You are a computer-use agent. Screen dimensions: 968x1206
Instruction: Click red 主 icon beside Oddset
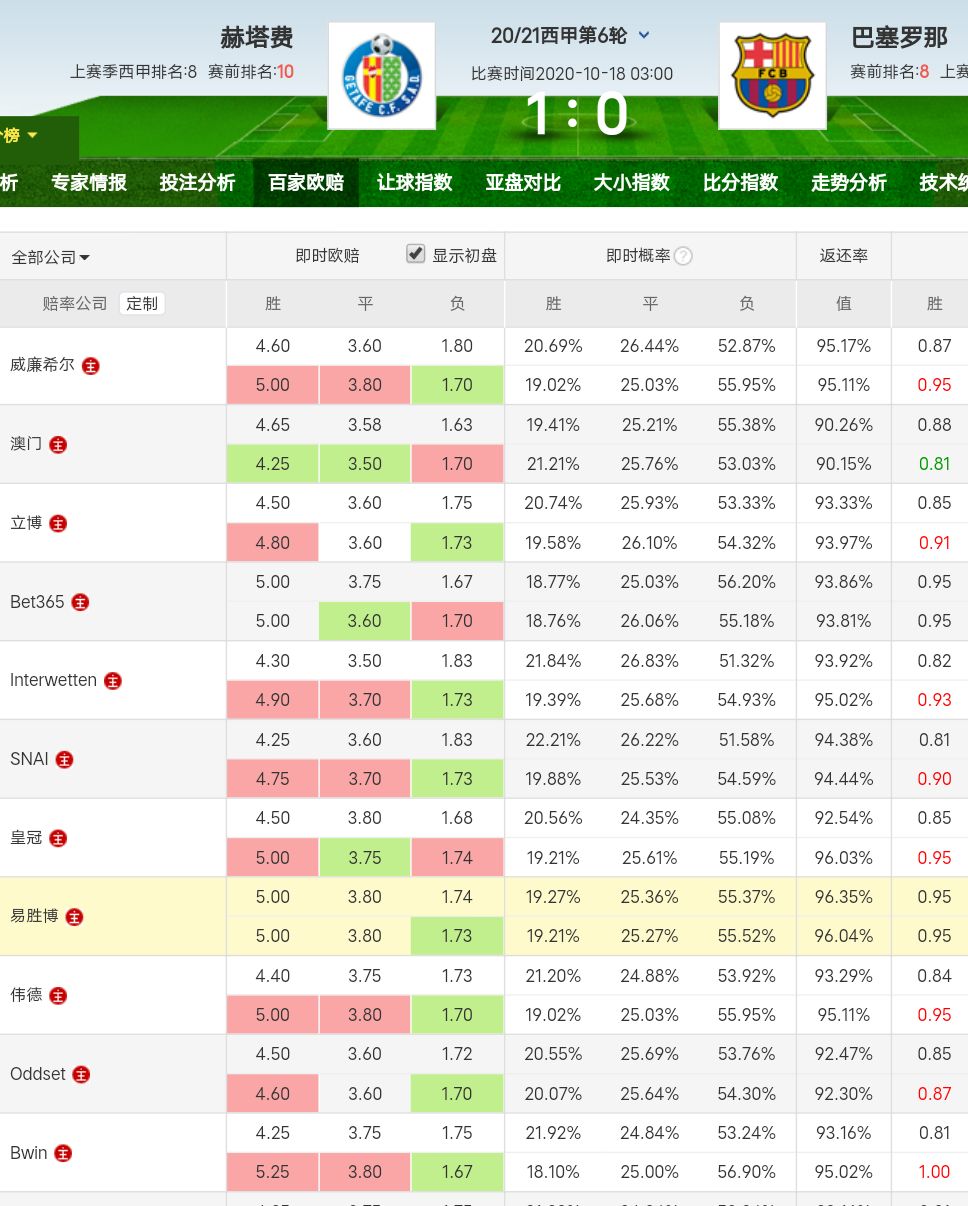81,1075
